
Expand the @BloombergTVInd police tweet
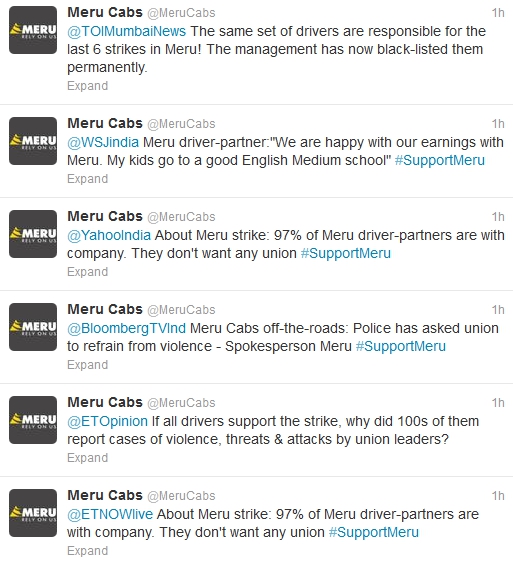point(87,365)
